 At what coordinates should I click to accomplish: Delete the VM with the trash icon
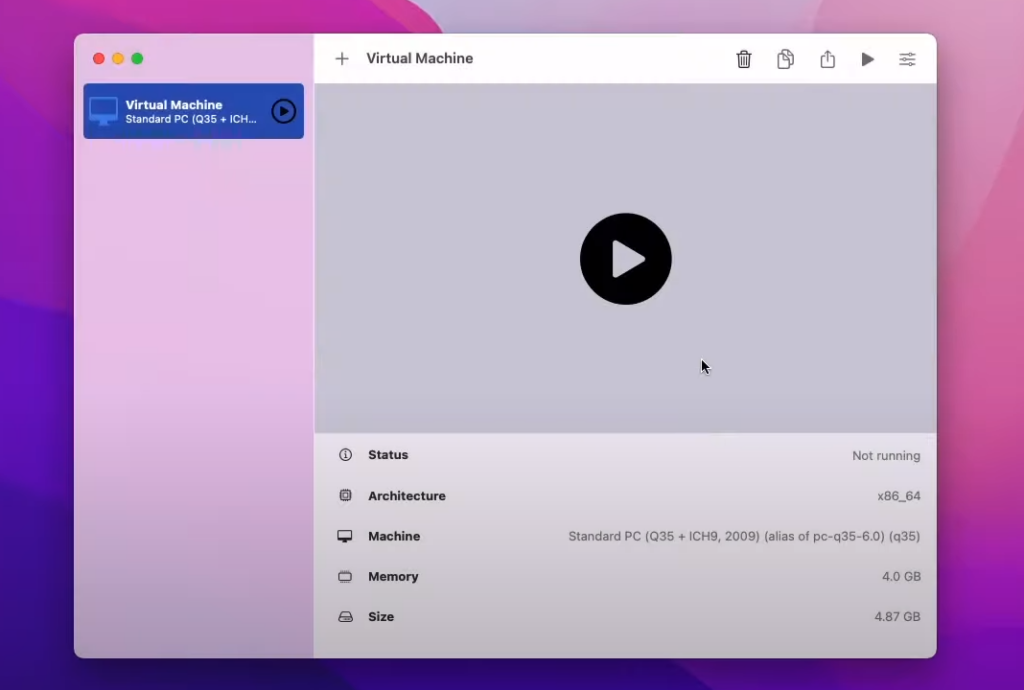[x=744, y=59]
